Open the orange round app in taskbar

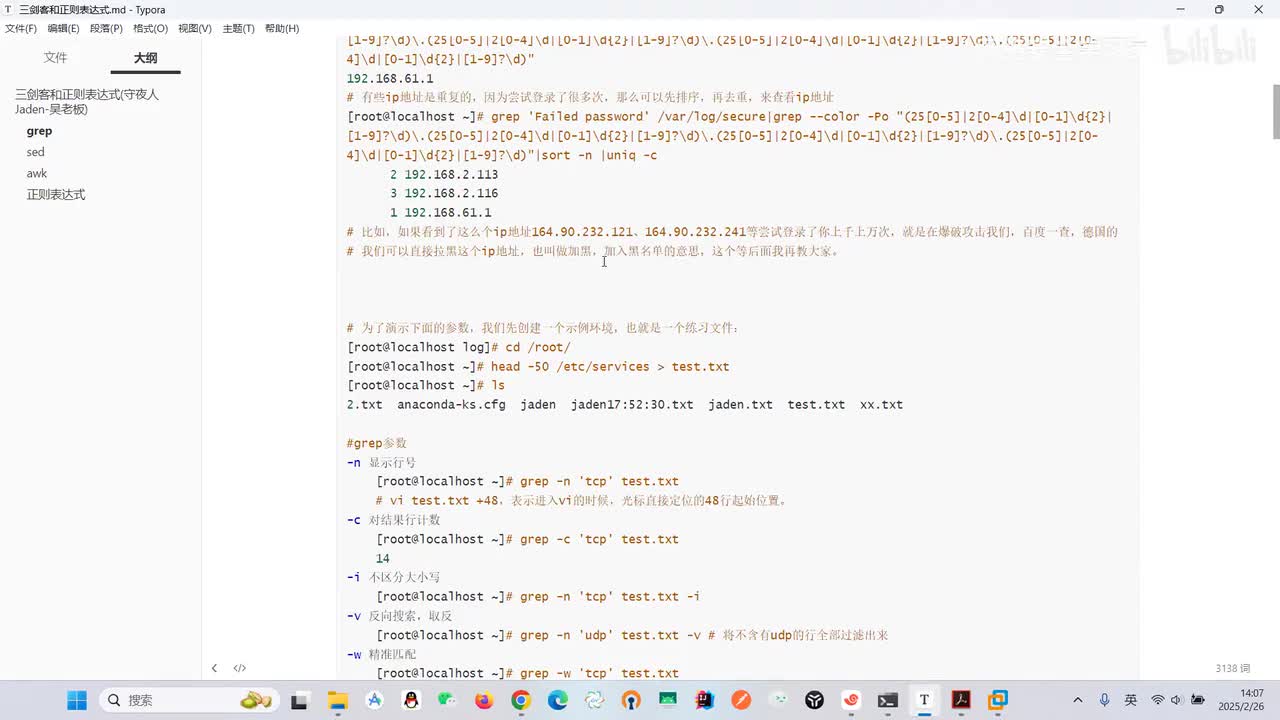pyautogui.click(x=741, y=700)
